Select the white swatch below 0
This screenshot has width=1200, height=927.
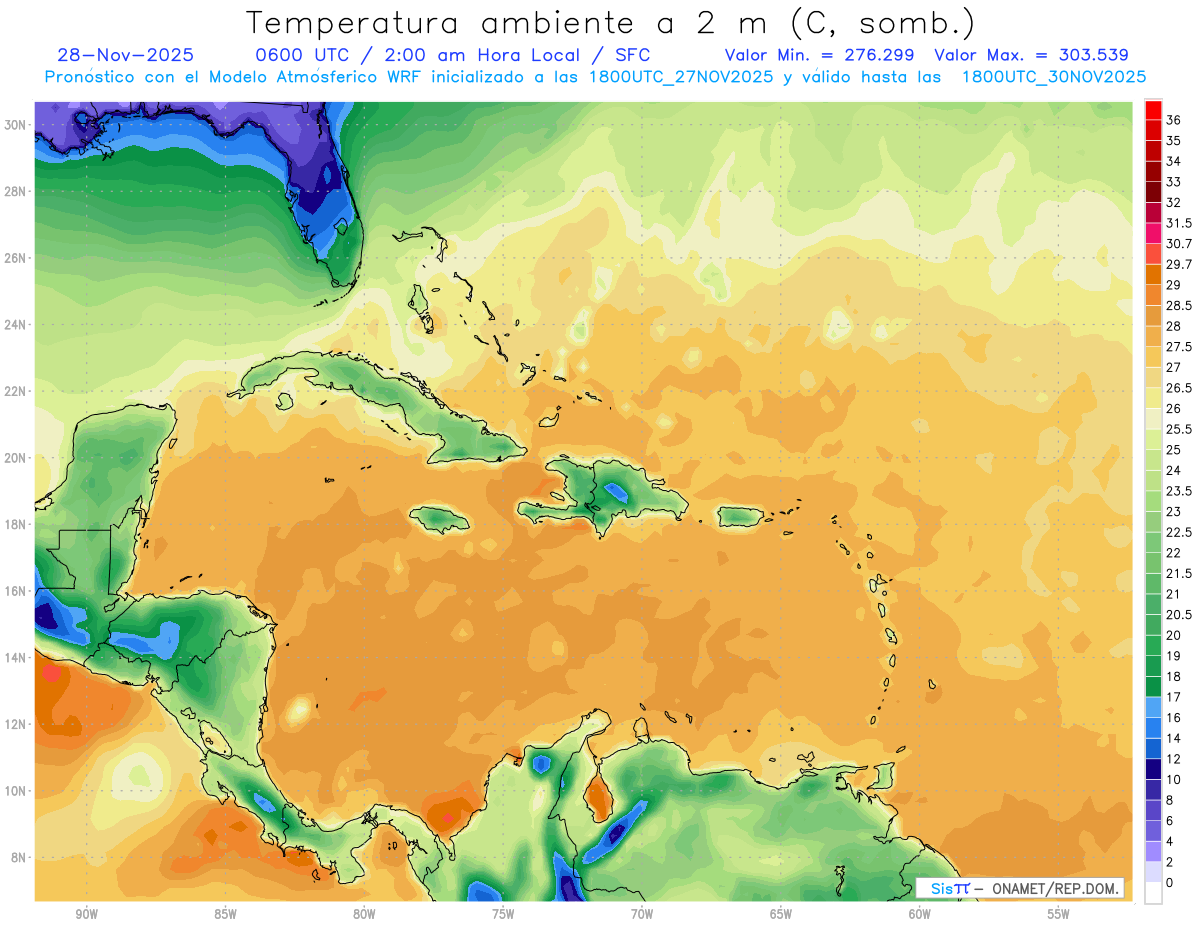pyautogui.click(x=1153, y=893)
